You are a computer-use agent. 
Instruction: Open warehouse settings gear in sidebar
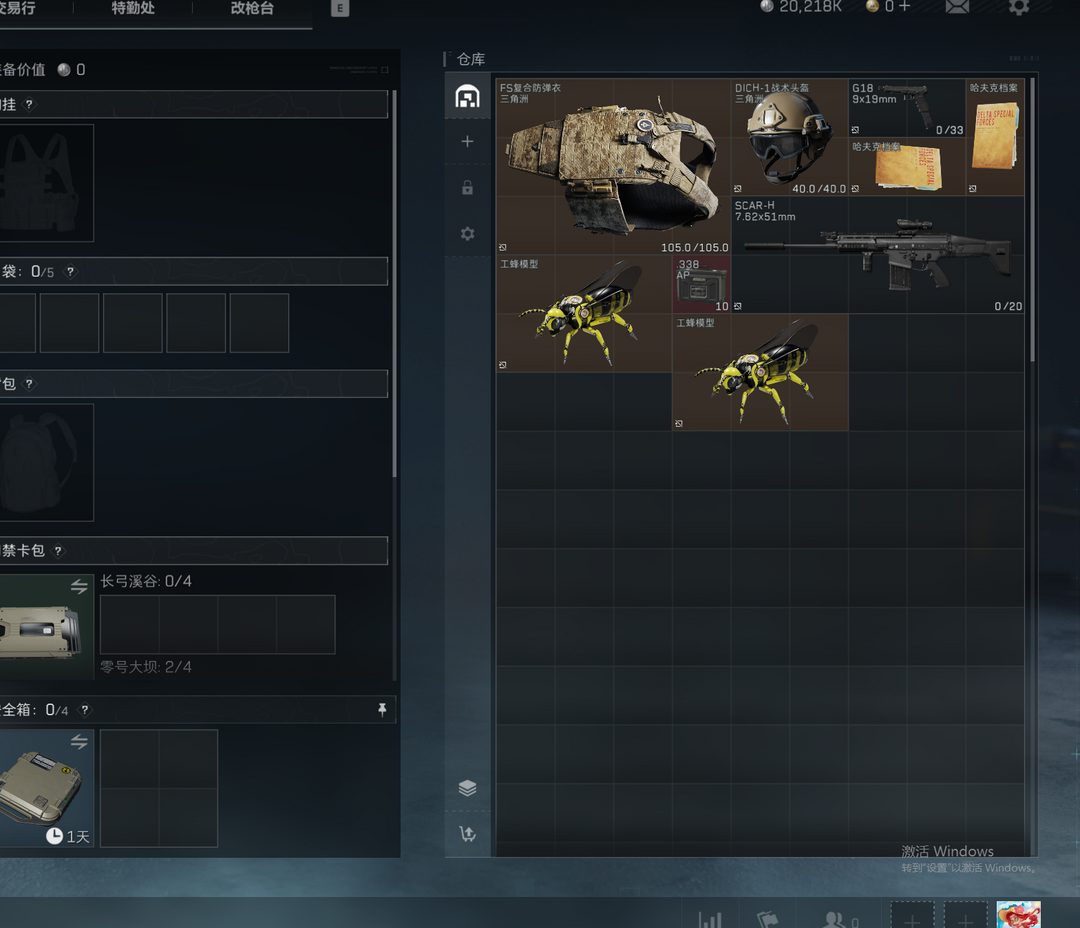pyautogui.click(x=467, y=234)
